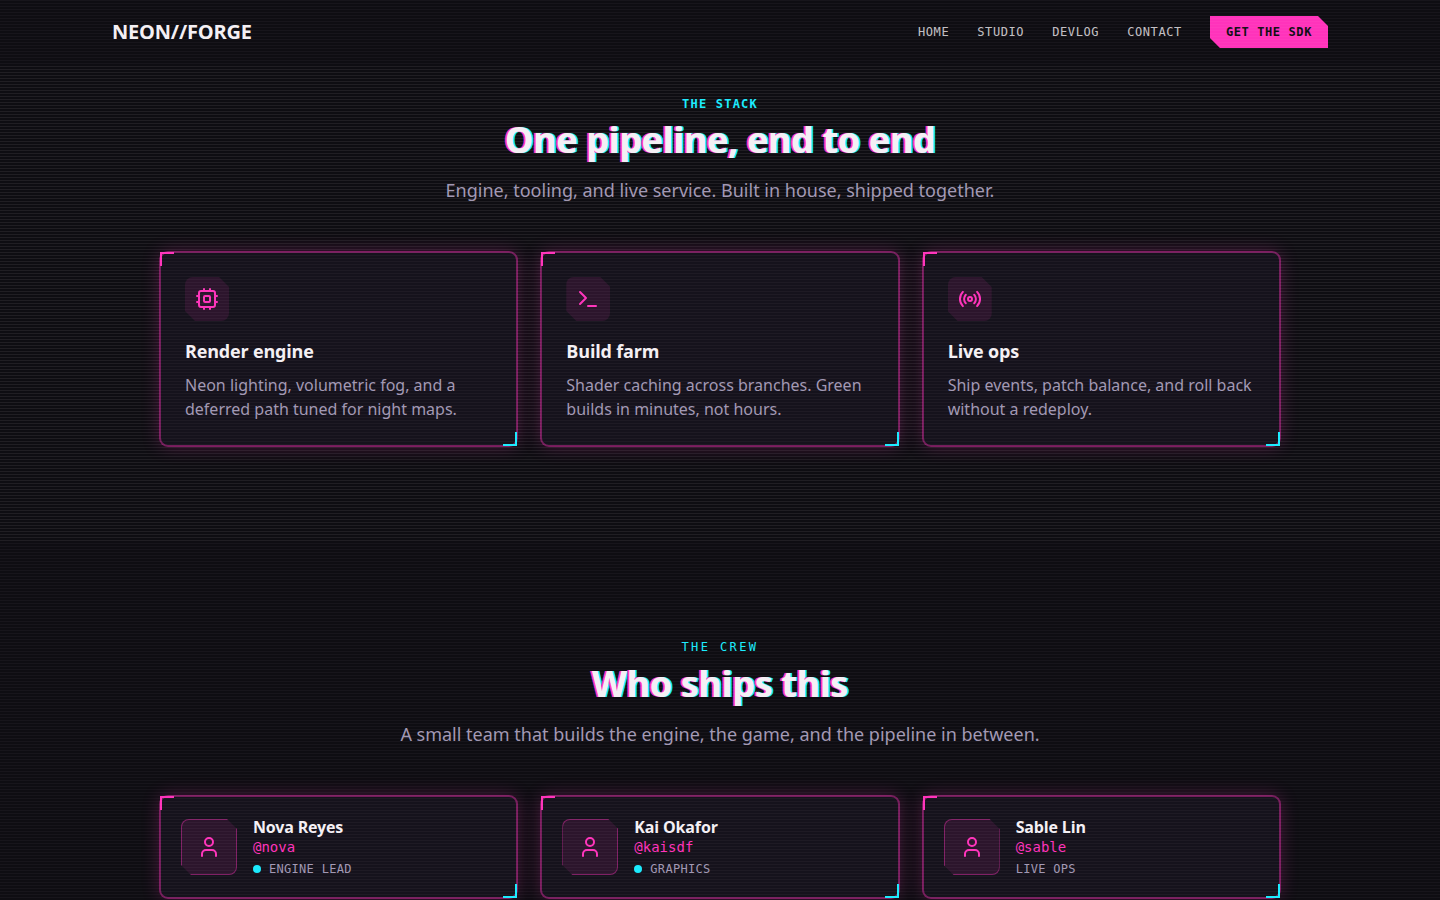Click the GET THE SDK button
Image resolution: width=1440 pixels, height=900 pixels.
(x=1269, y=32)
